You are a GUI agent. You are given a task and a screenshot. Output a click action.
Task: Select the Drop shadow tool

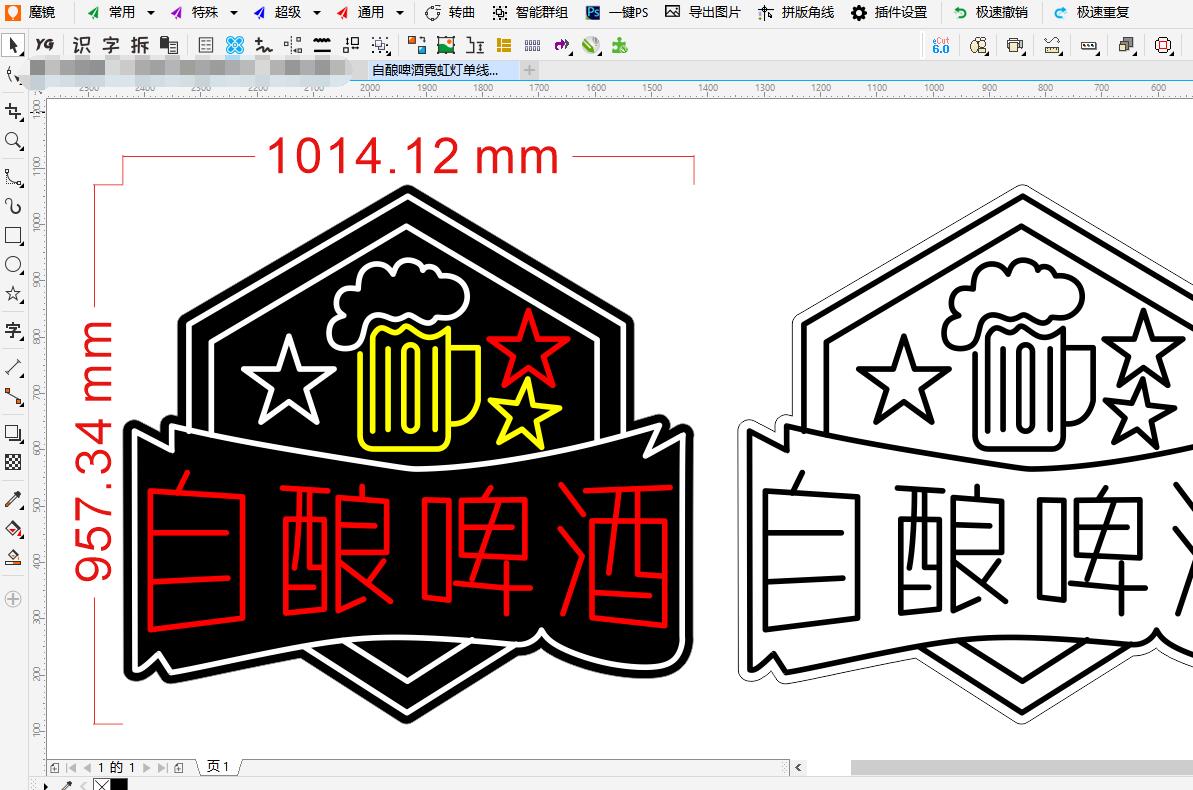13,433
